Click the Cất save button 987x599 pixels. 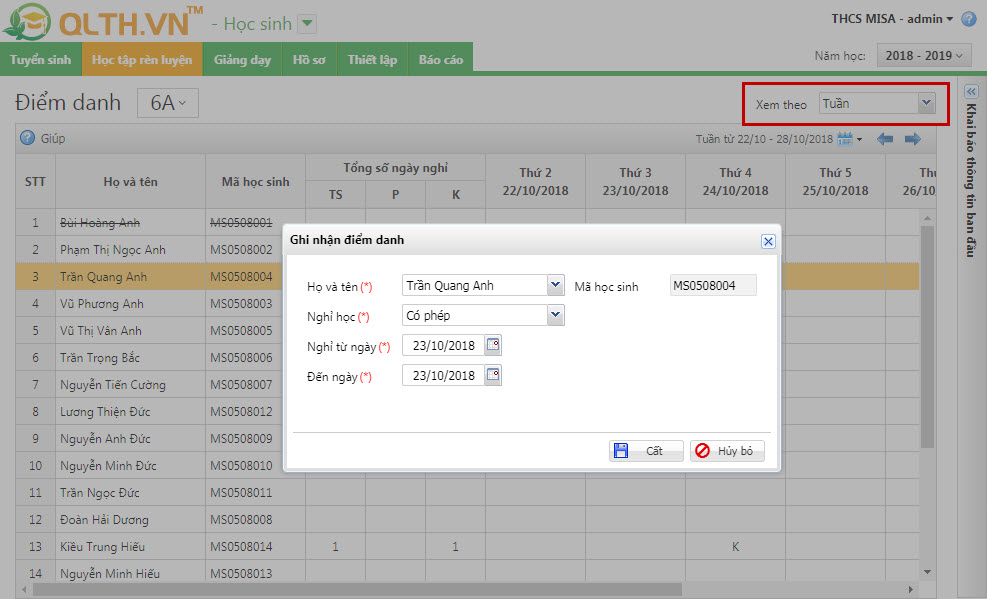click(646, 451)
